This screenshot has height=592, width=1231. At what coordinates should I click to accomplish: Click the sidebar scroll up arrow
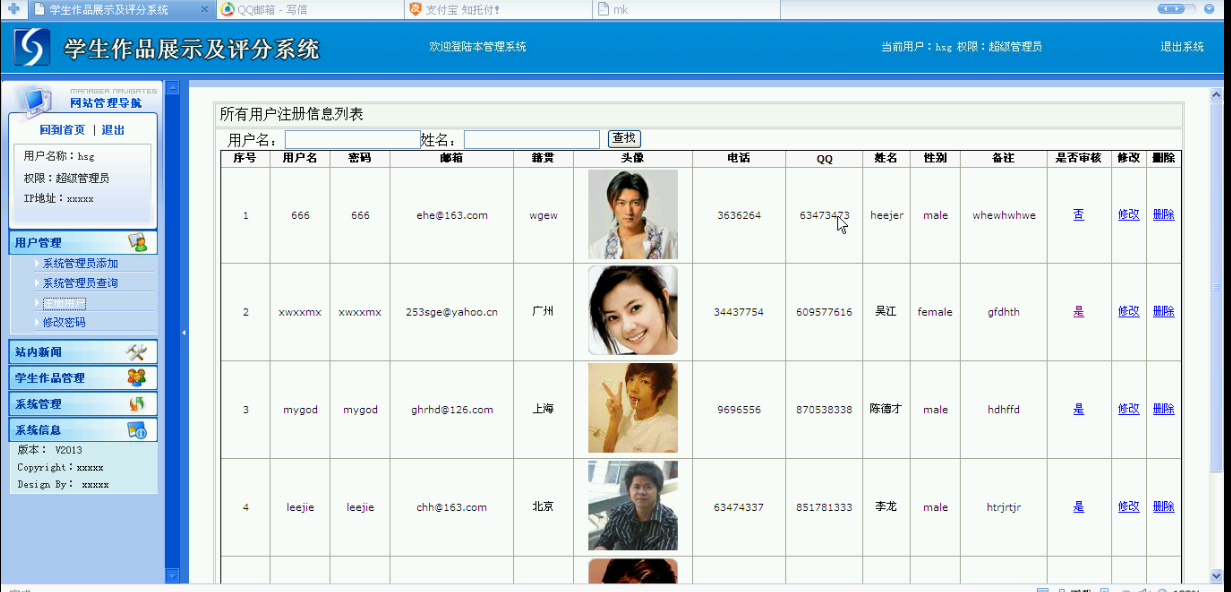171,88
